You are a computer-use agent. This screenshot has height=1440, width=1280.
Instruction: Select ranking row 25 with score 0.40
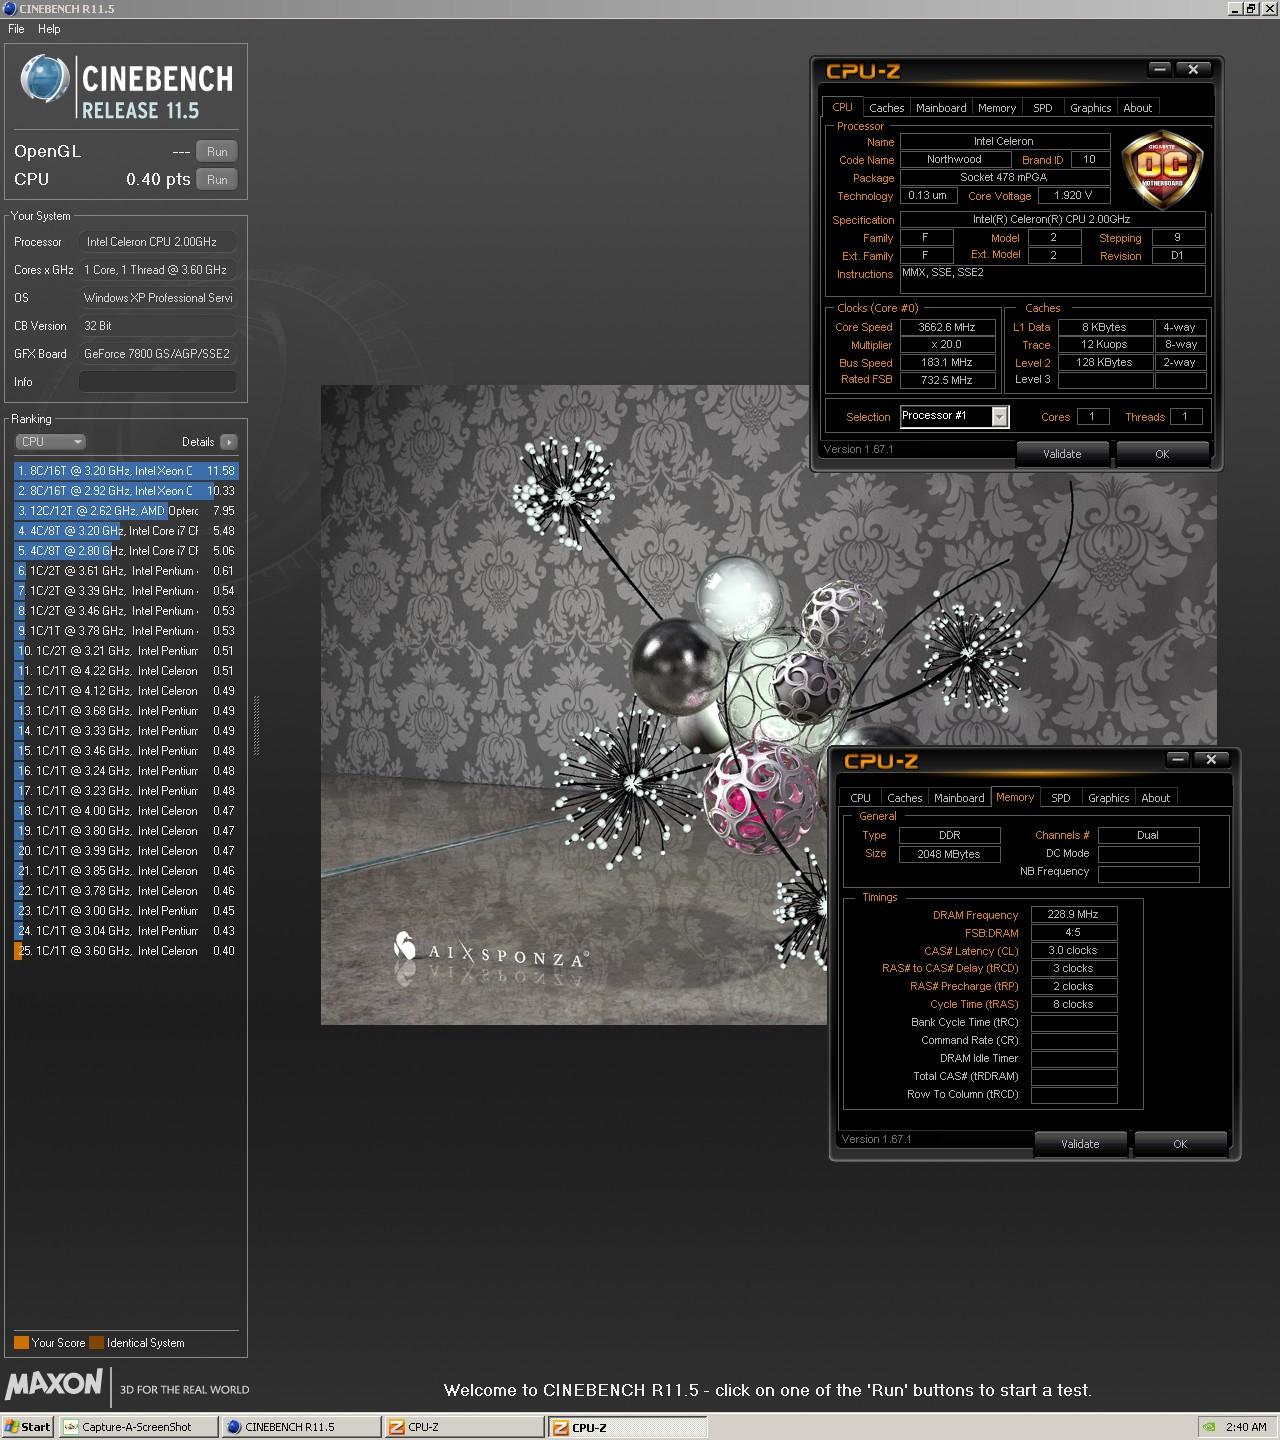click(126, 951)
